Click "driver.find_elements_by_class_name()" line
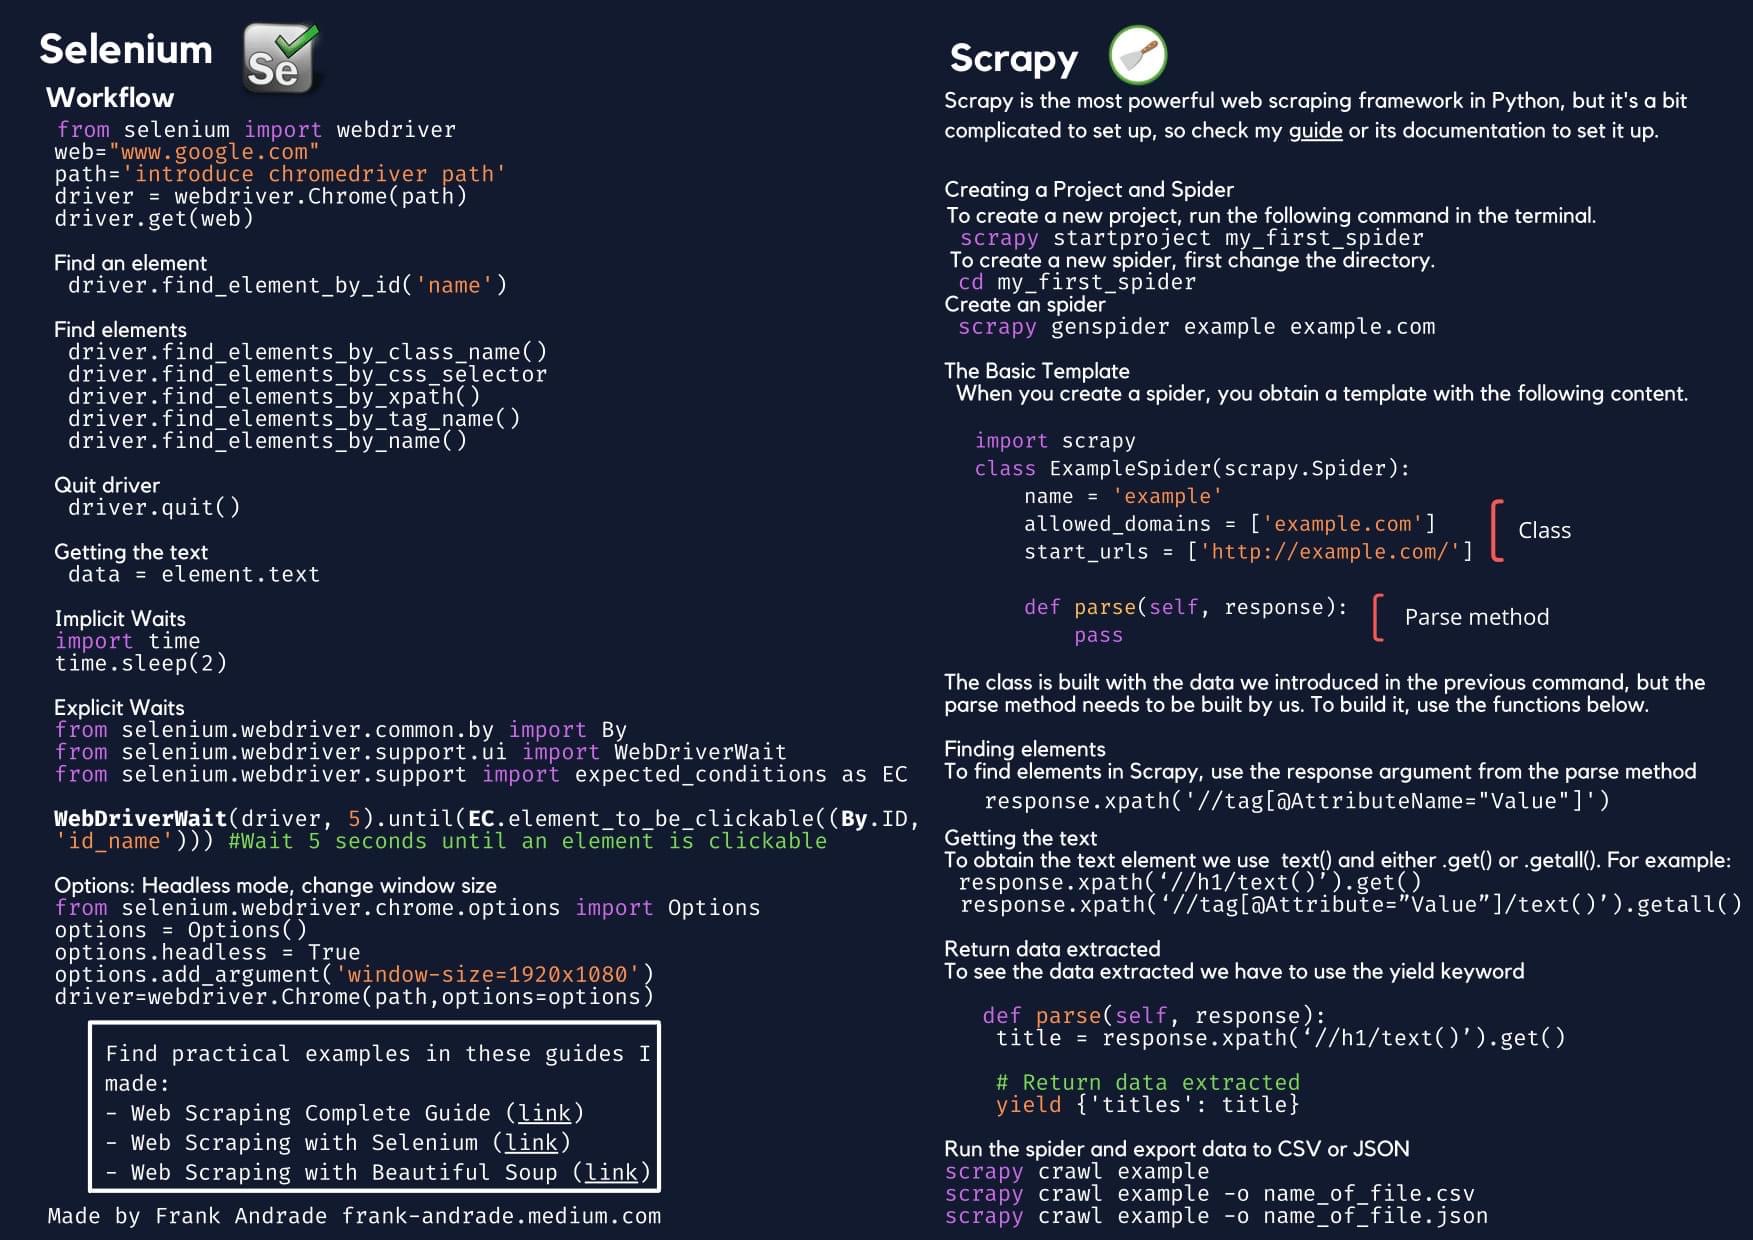The image size is (1753, 1240). [x=308, y=352]
